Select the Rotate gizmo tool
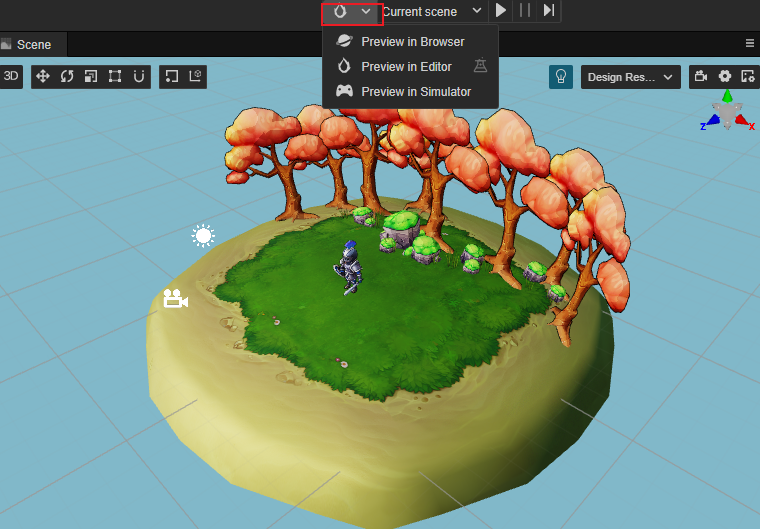This screenshot has height=529, width=760. 67,76
